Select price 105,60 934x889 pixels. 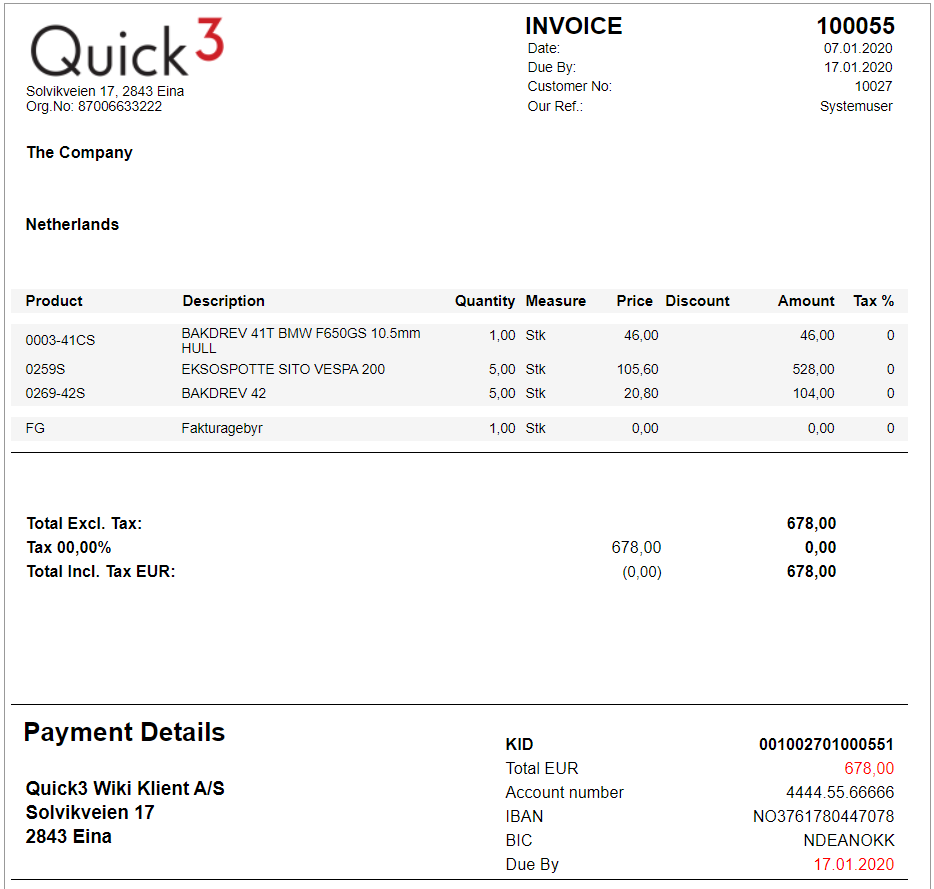point(637,369)
